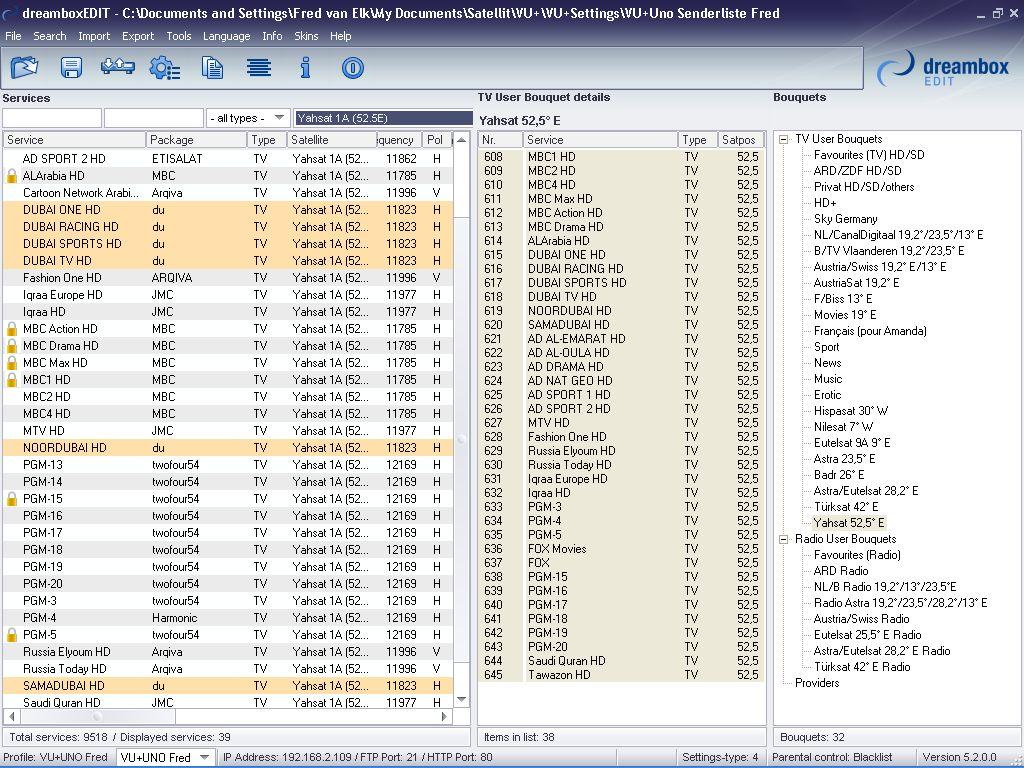Open the Export menu
Viewport: 1024px width, 768px height.
tap(138, 36)
